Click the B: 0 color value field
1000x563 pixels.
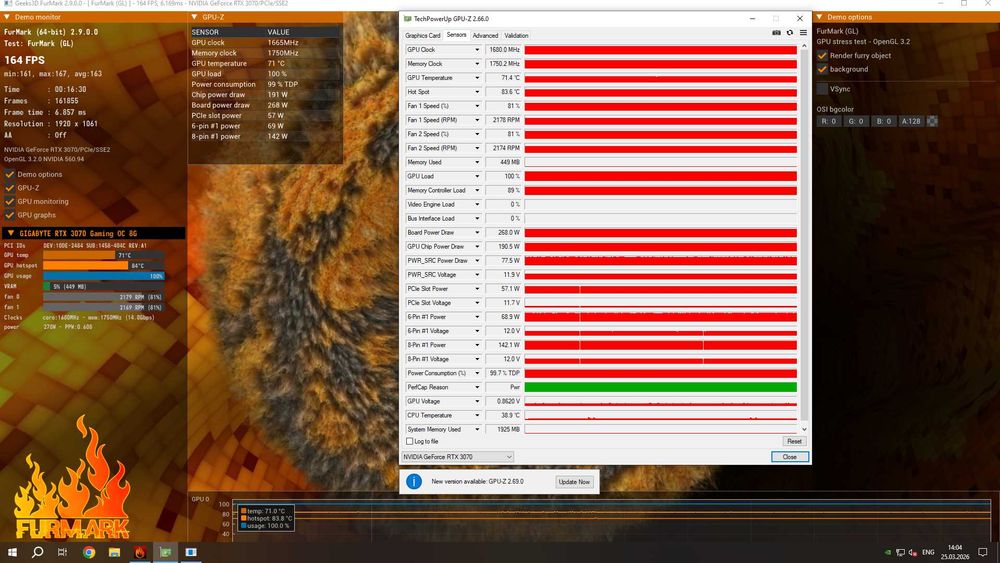pos(883,121)
